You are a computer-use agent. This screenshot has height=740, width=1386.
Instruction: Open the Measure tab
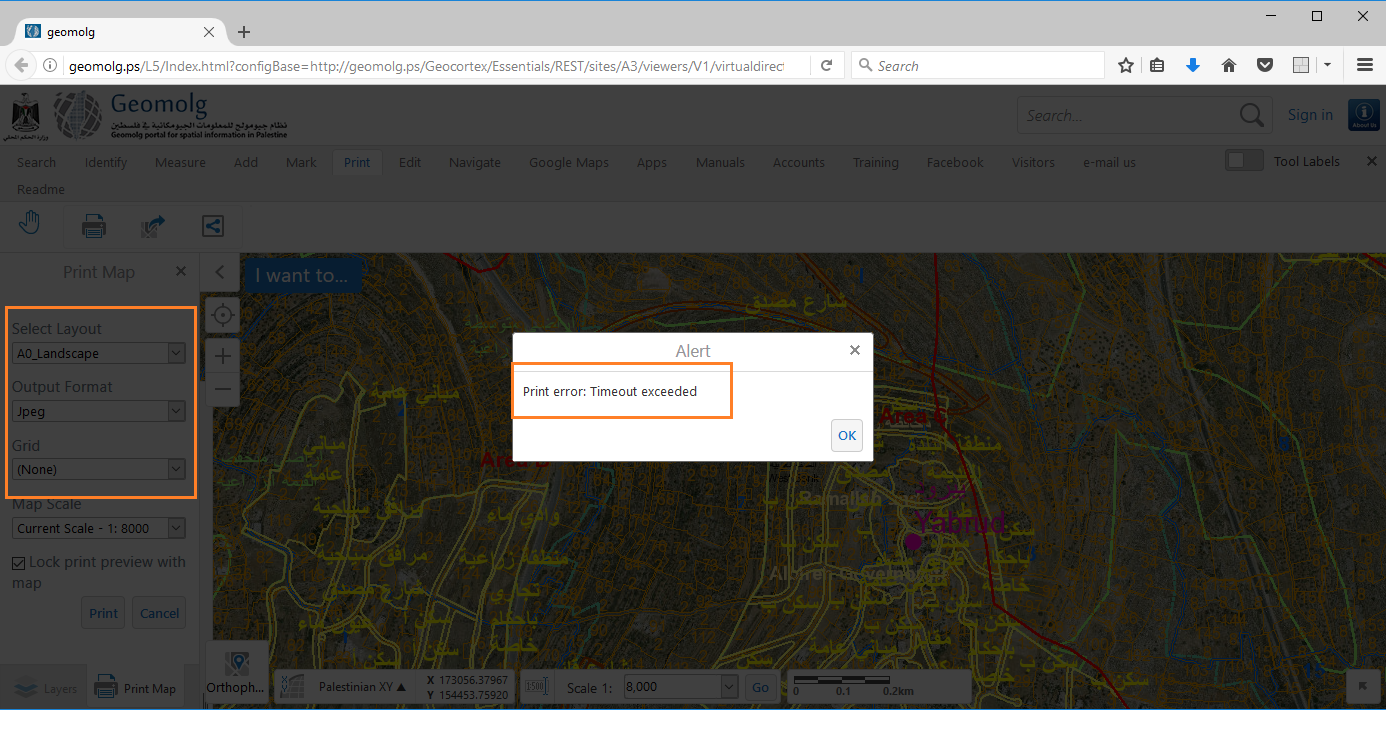point(180,162)
